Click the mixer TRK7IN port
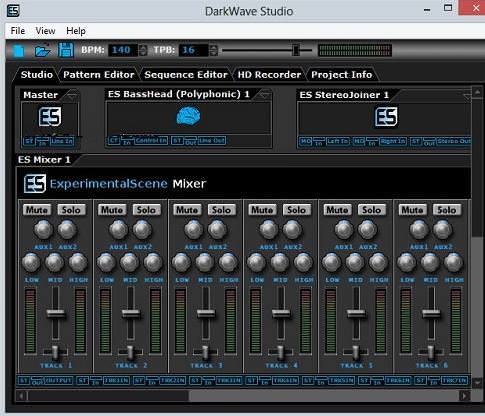This screenshot has width=485, height=416. (x=455, y=380)
